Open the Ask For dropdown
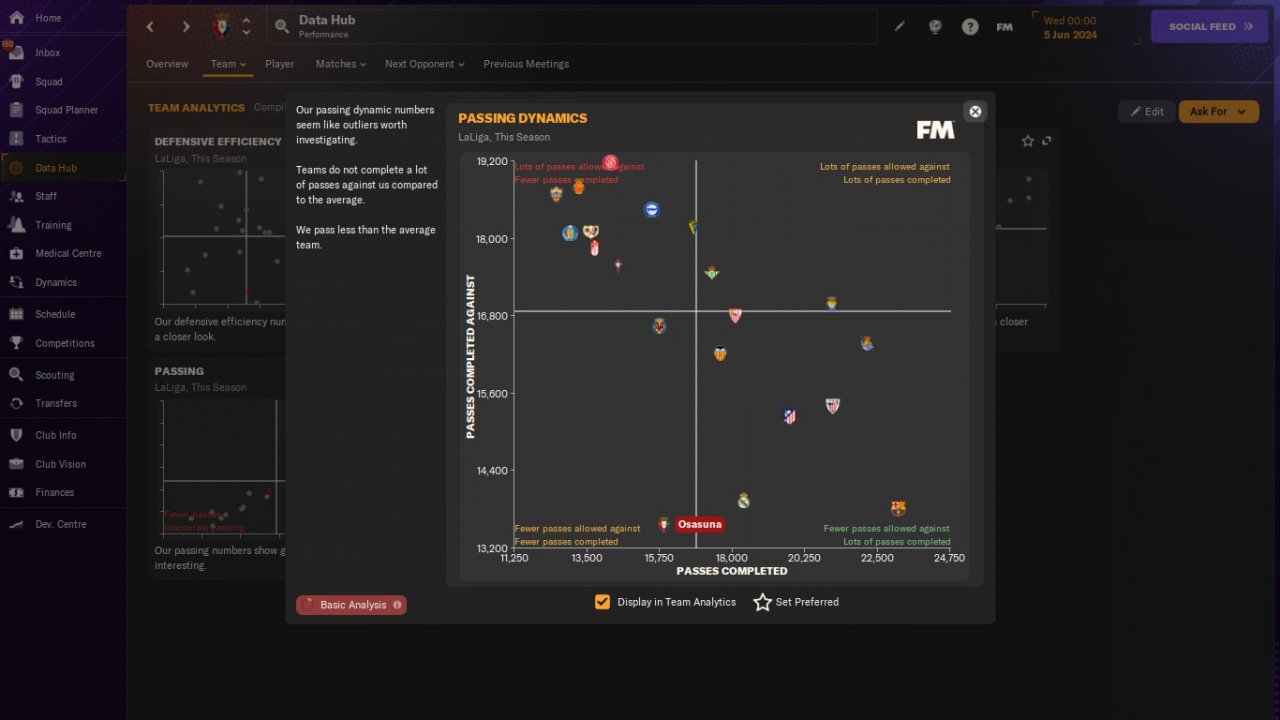1280x720 pixels. click(1218, 112)
